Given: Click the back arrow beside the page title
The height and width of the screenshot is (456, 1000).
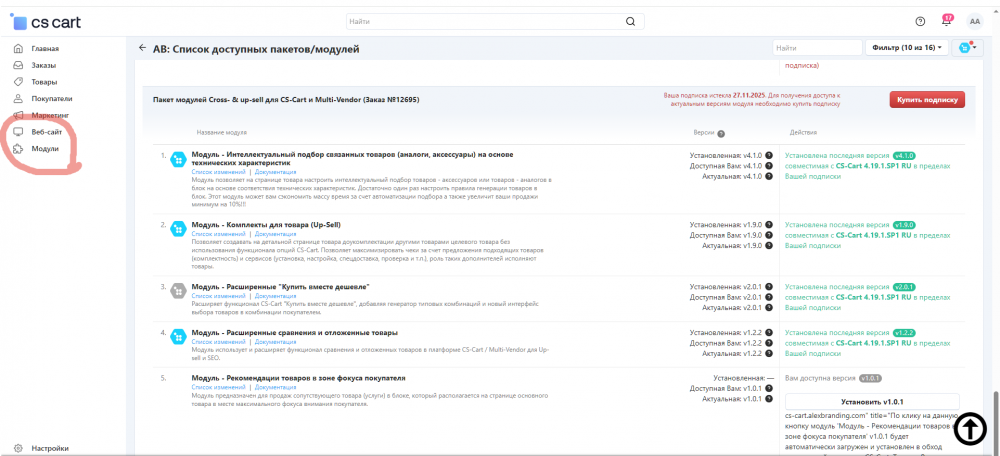Looking at the screenshot, I should tap(142, 48).
